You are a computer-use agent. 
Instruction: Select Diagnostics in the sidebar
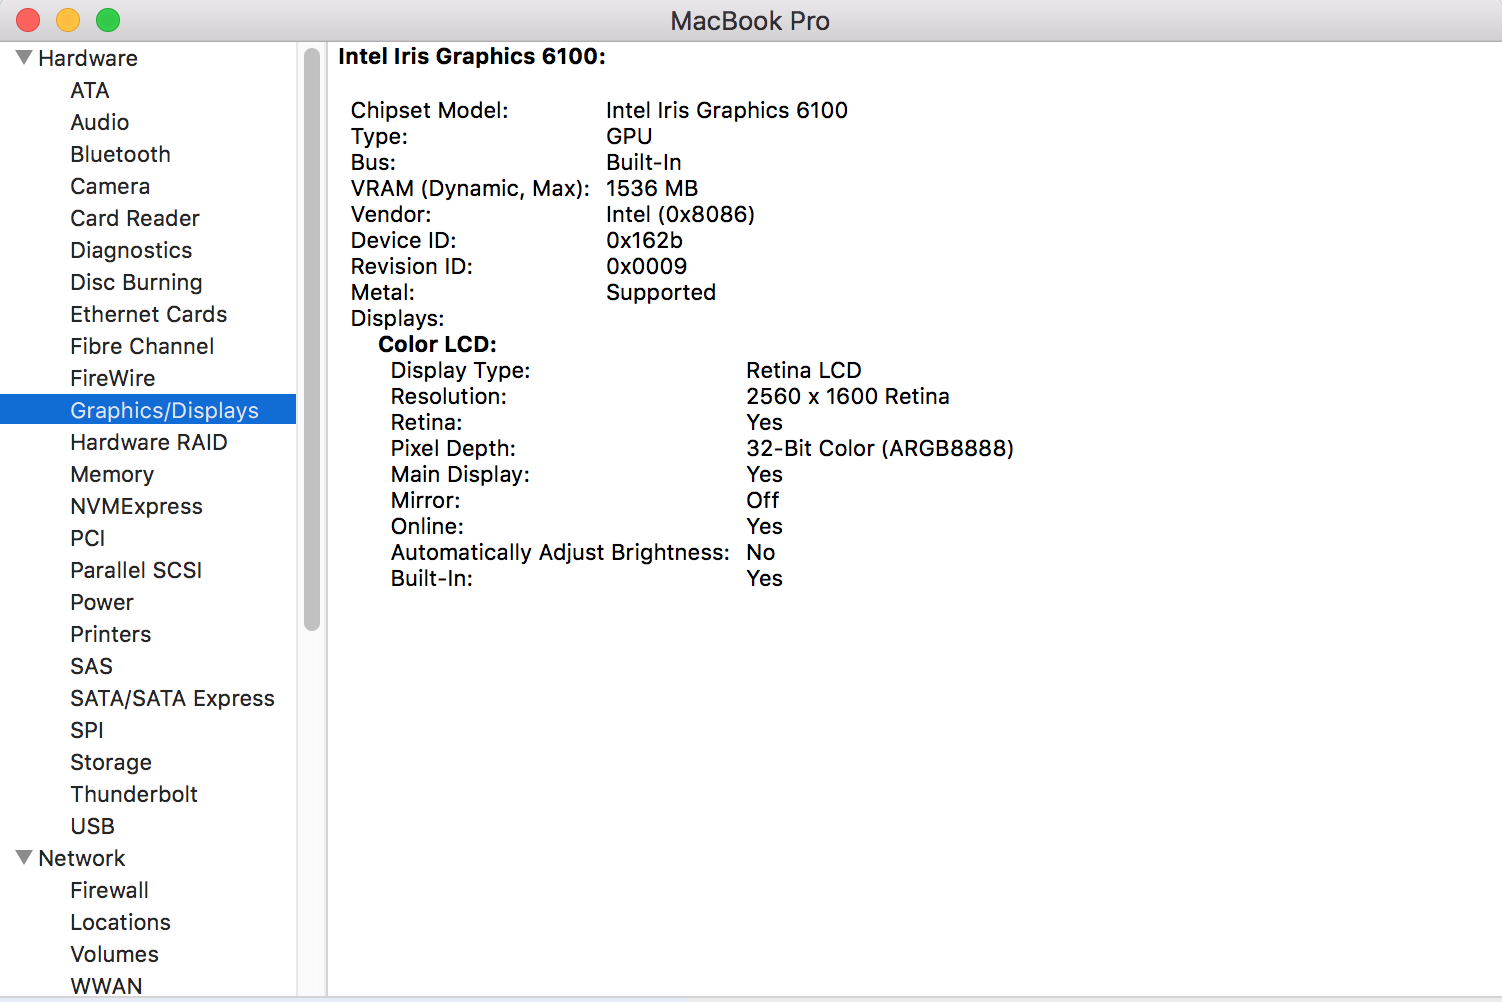point(131,250)
